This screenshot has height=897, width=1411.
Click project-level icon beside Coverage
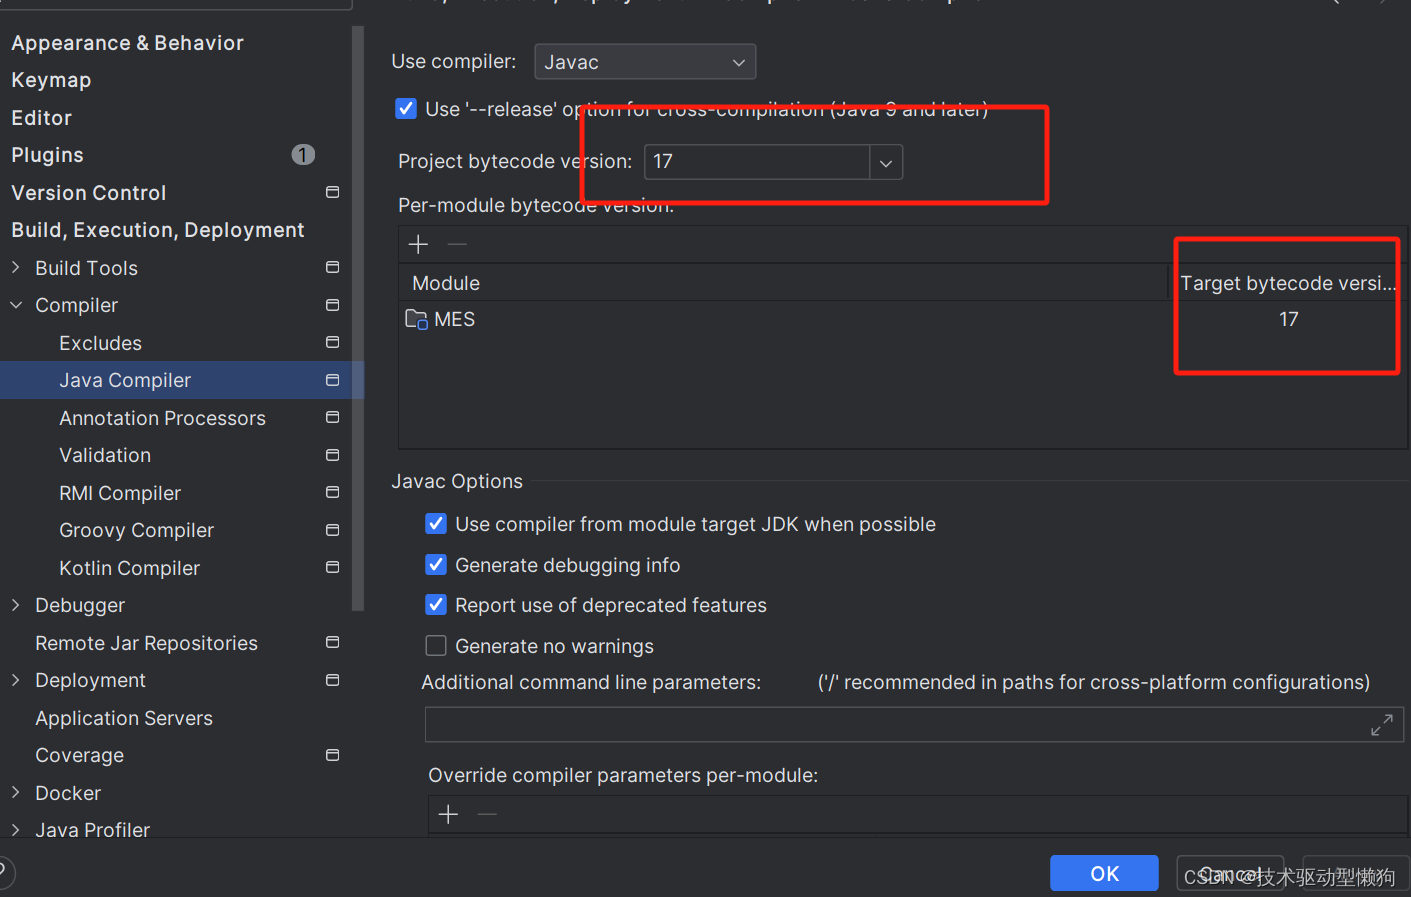(x=333, y=755)
